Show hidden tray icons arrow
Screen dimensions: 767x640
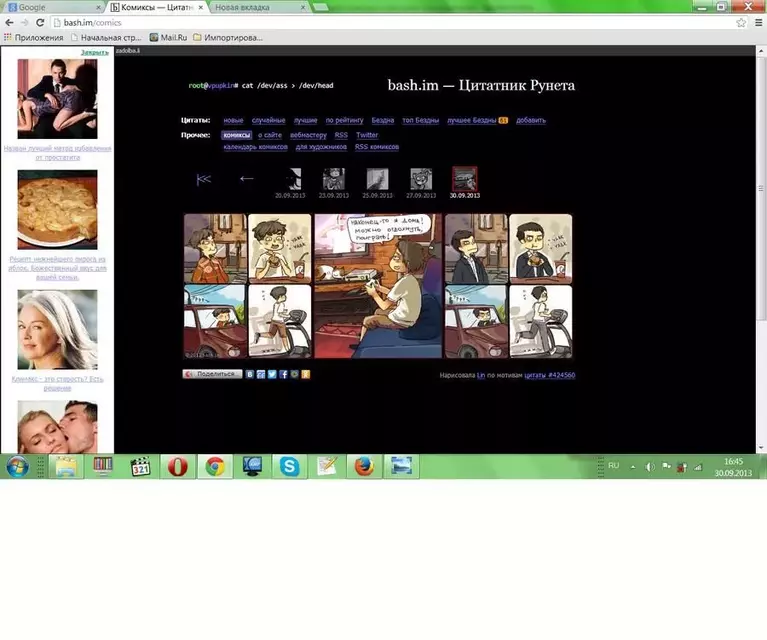(x=633, y=467)
